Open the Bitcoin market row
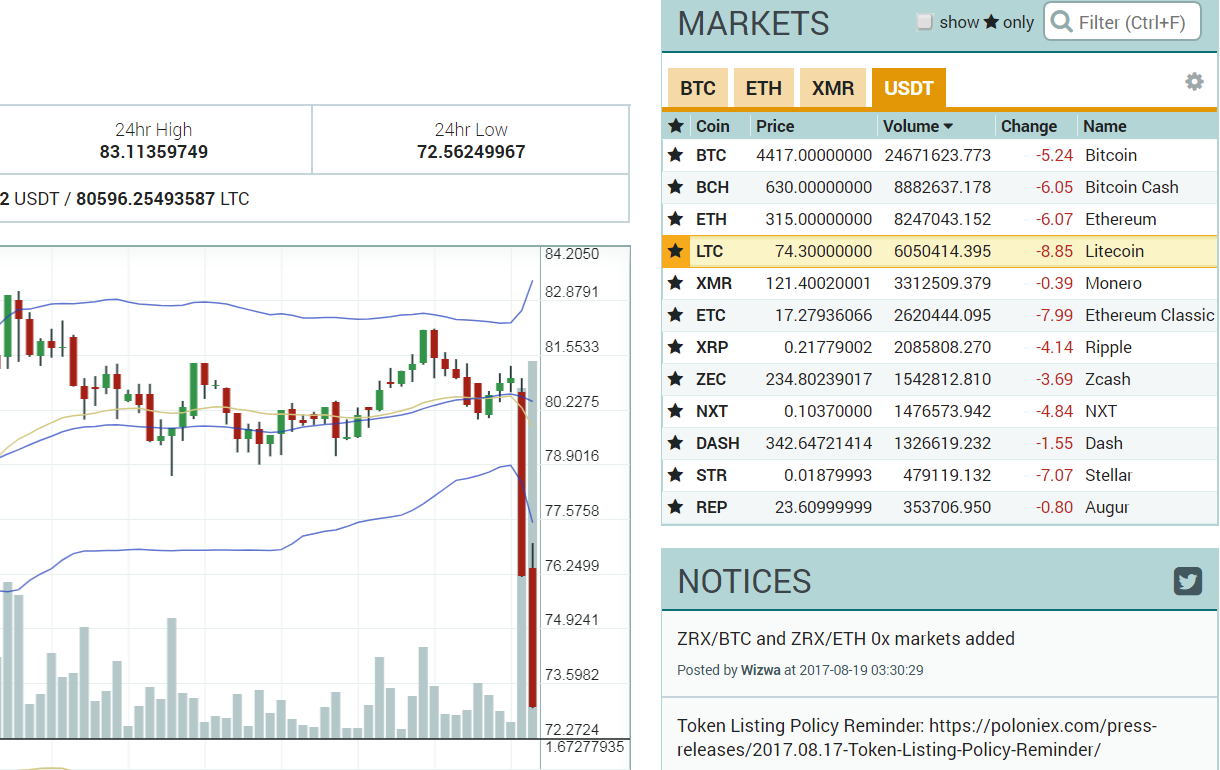 940,155
